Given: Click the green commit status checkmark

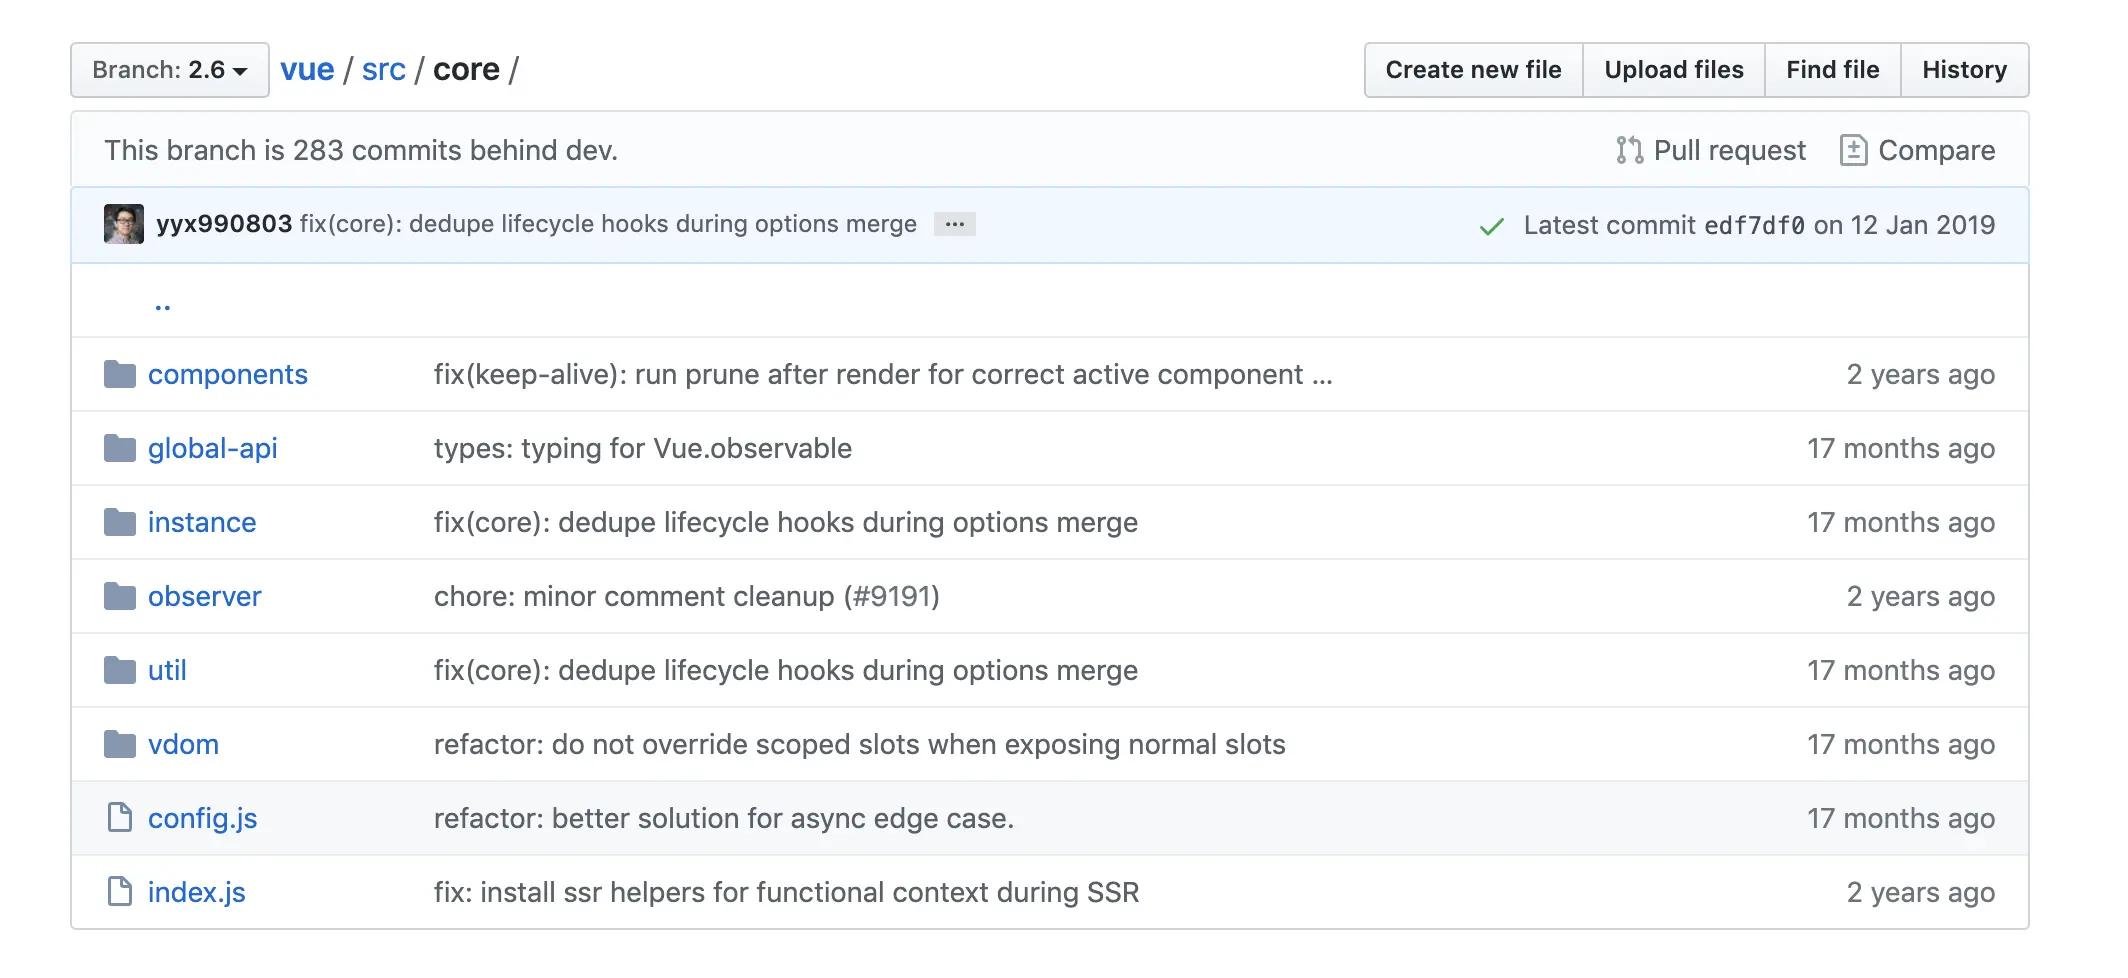Looking at the screenshot, I should click(x=1491, y=226).
